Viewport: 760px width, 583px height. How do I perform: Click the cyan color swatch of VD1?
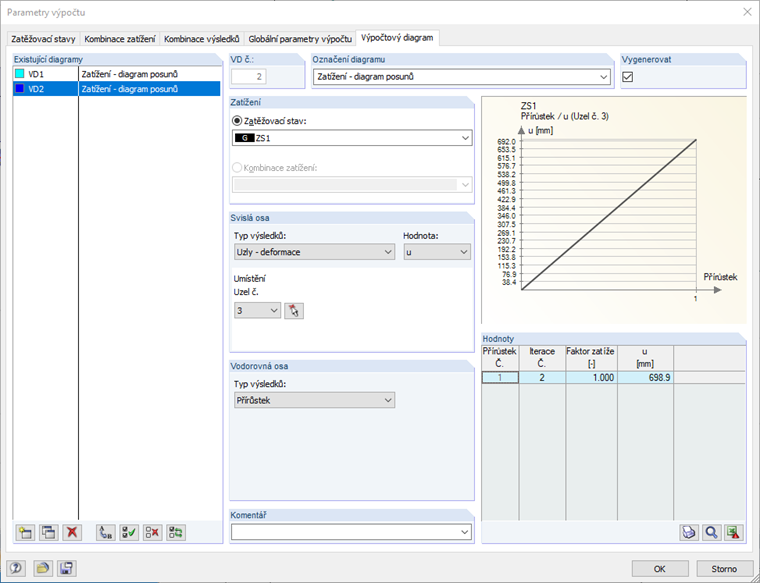point(19,74)
